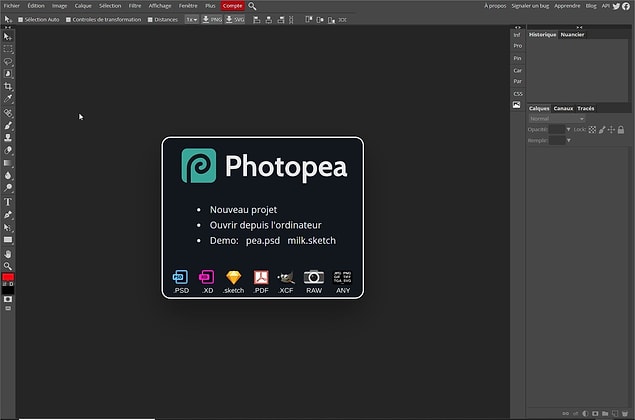This screenshot has height=420, width=635.
Task: Click Ouvrir depuis l'ordinateur link
Action: [x=266, y=225]
